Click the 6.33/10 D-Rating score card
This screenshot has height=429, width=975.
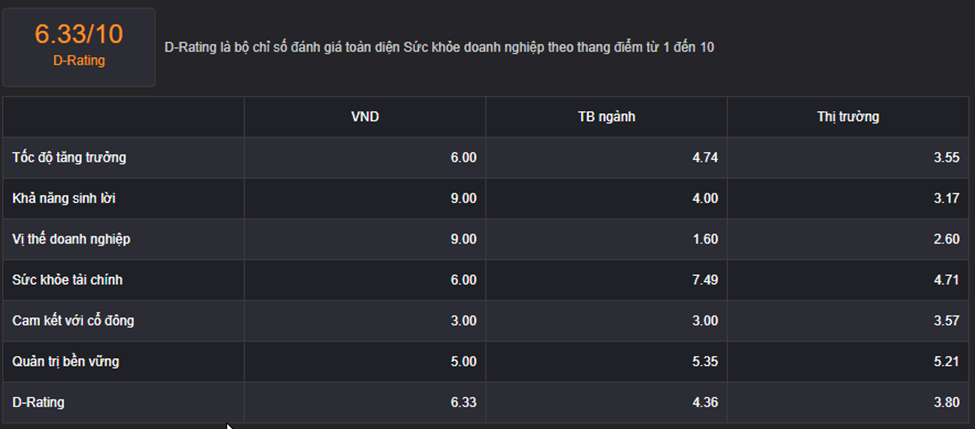click(79, 47)
